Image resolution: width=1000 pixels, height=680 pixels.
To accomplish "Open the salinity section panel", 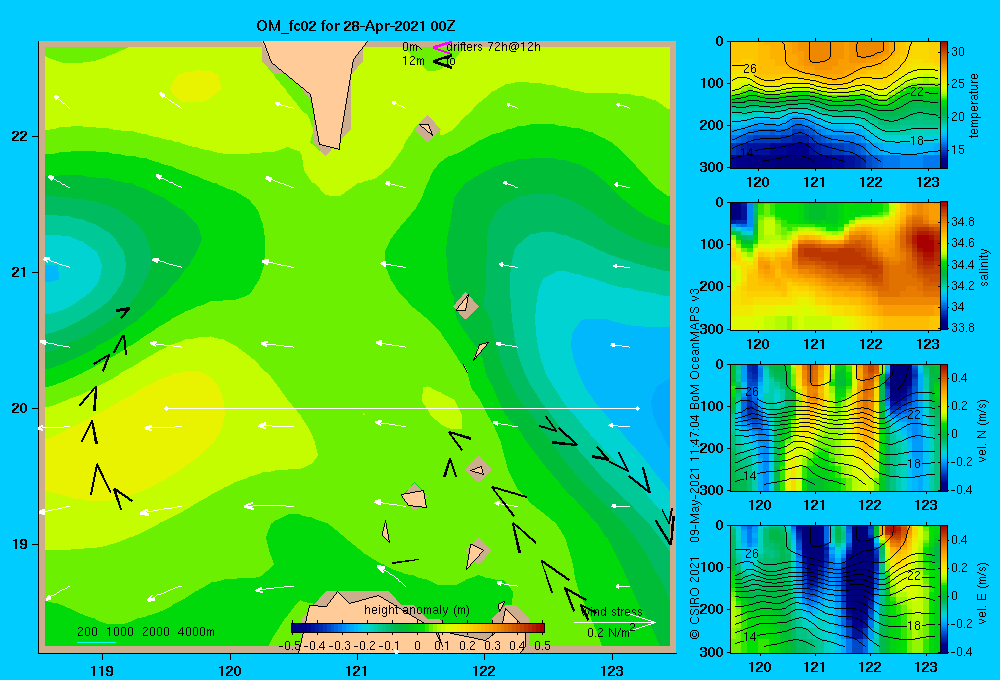I will pos(834,266).
